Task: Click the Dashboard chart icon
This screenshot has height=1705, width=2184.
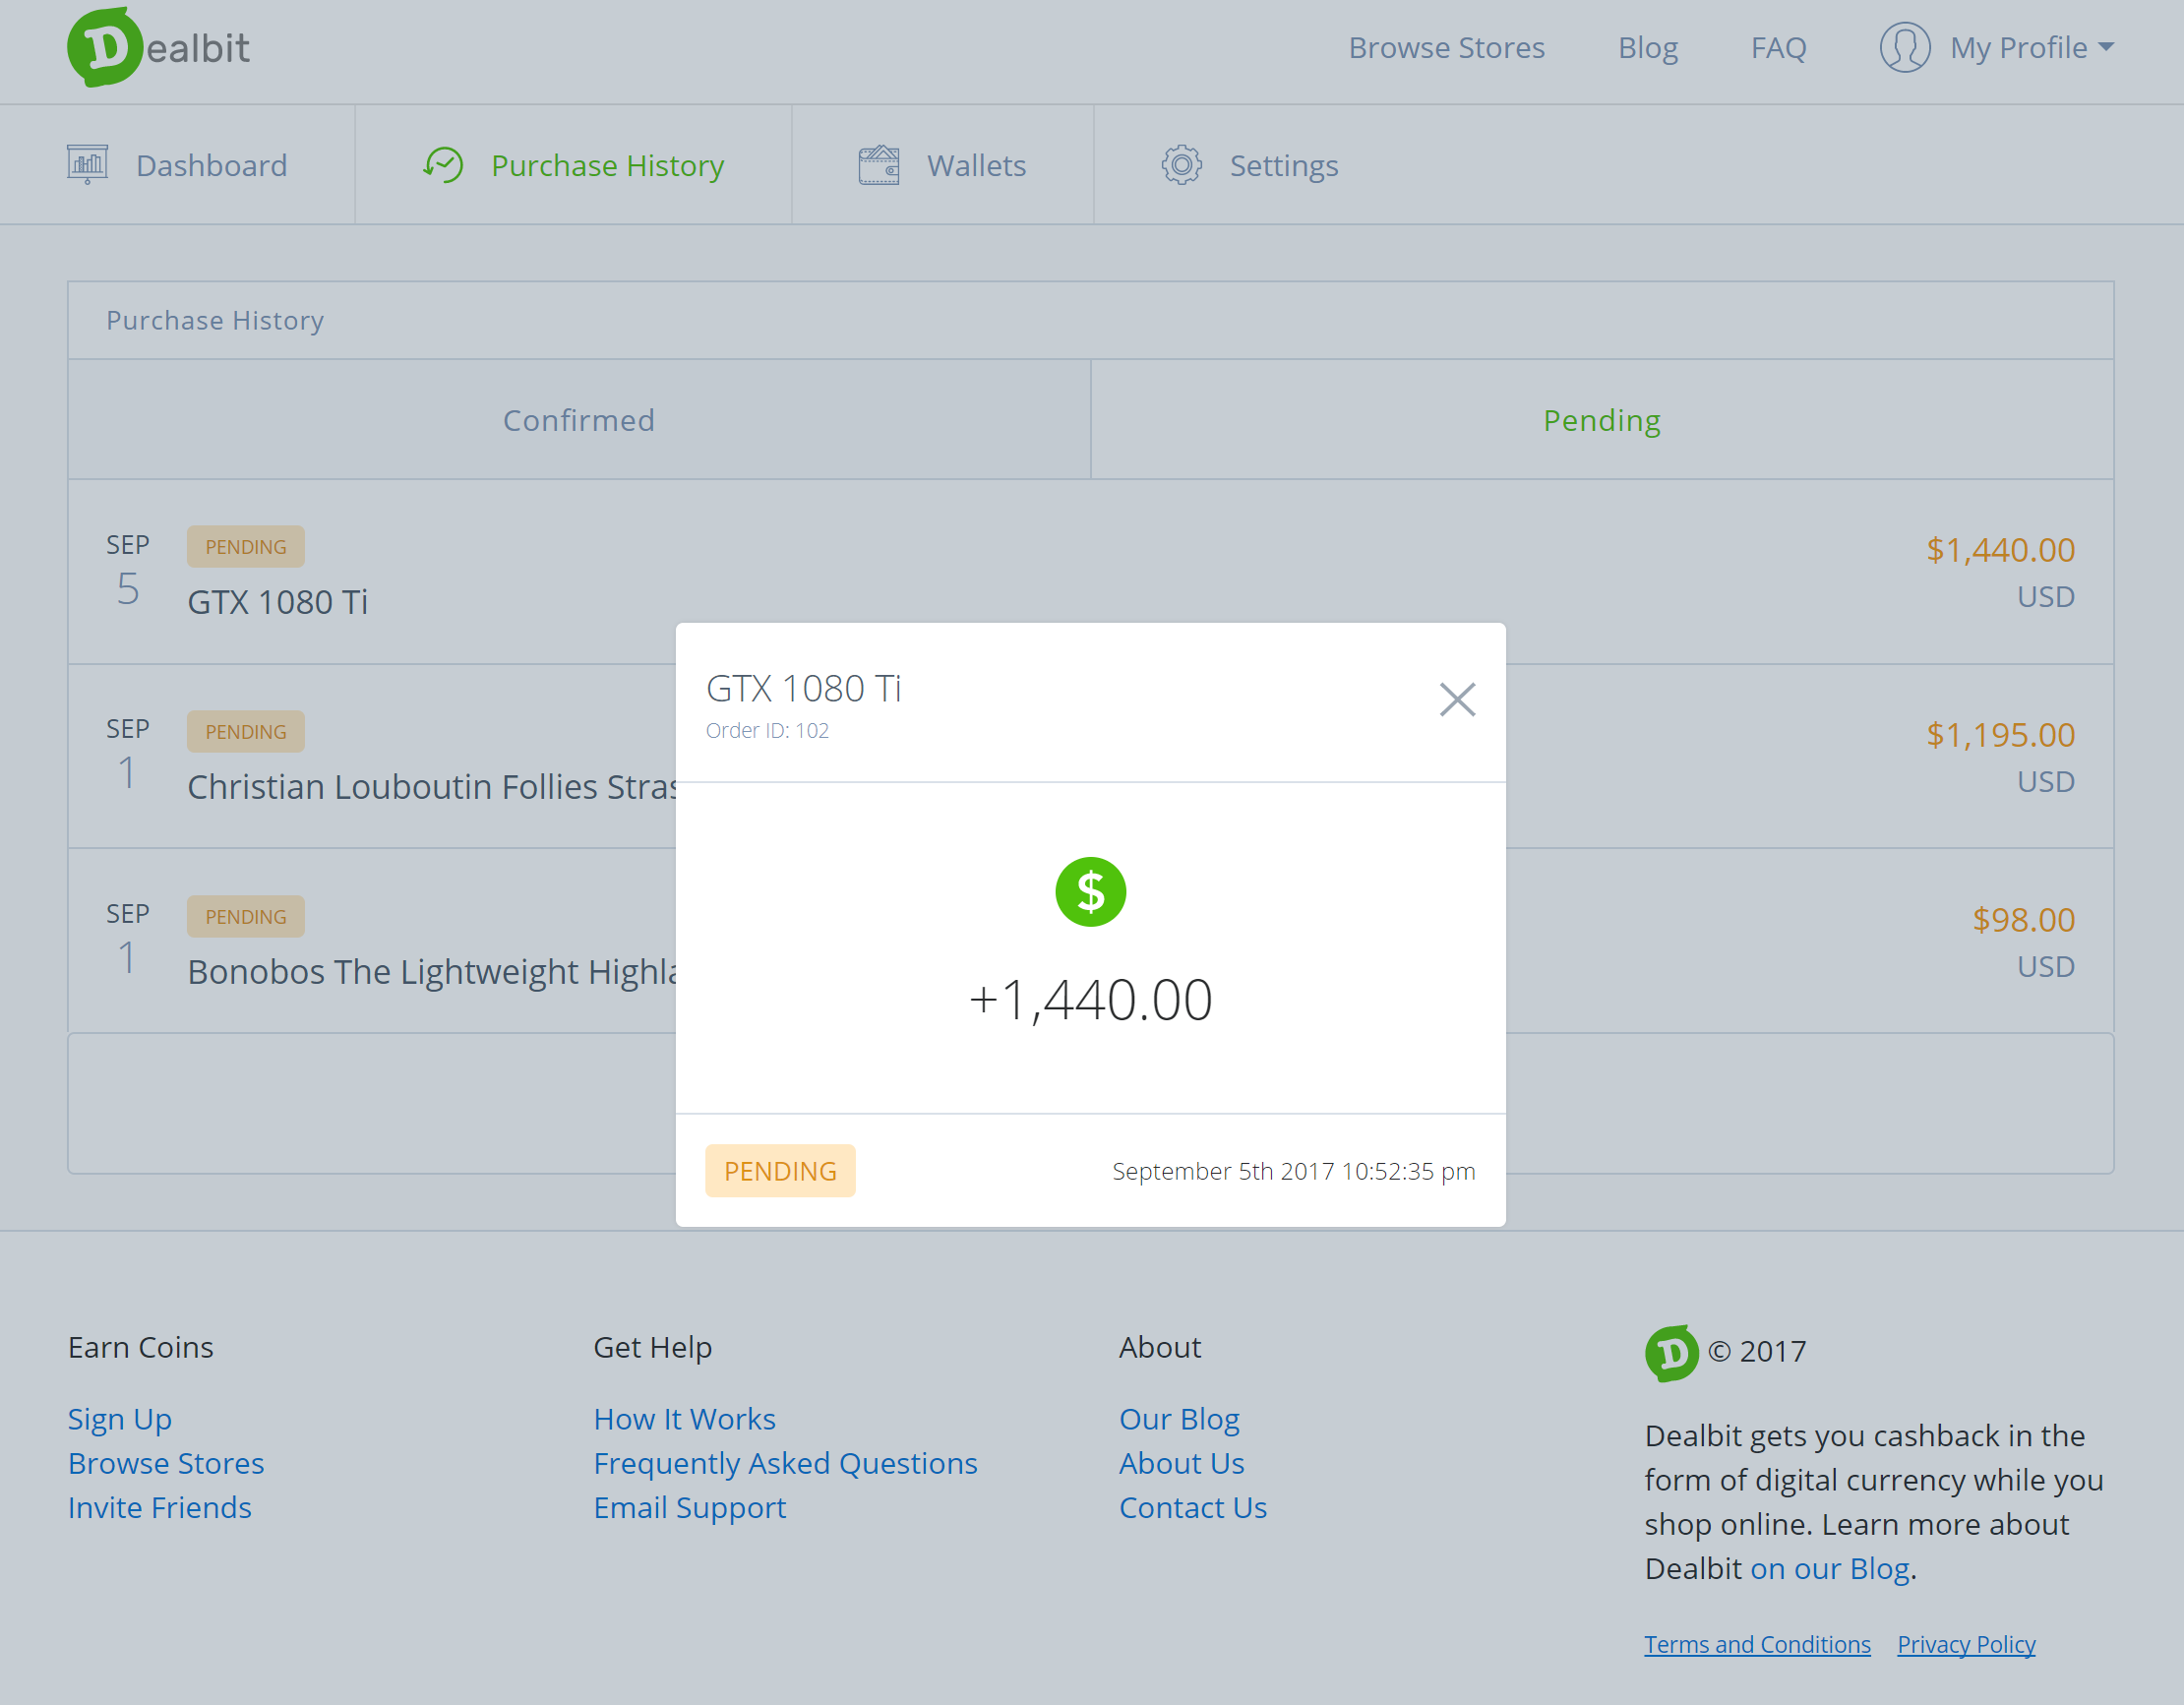Action: (x=87, y=164)
